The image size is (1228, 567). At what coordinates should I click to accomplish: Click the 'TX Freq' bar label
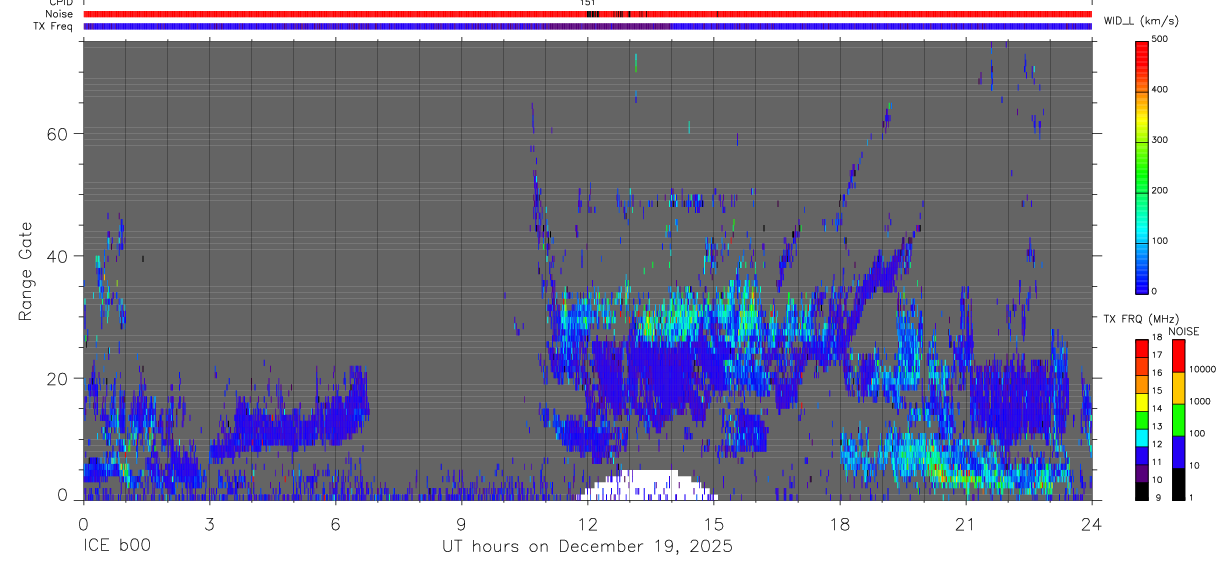(x=55, y=26)
